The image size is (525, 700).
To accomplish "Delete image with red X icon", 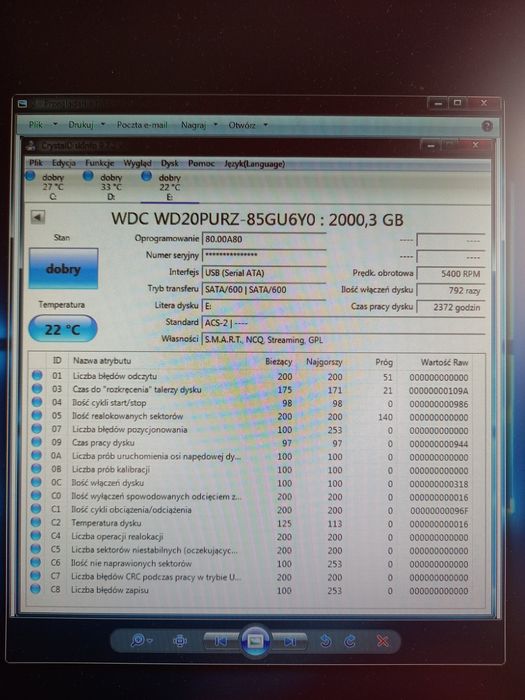I will click(x=382, y=641).
